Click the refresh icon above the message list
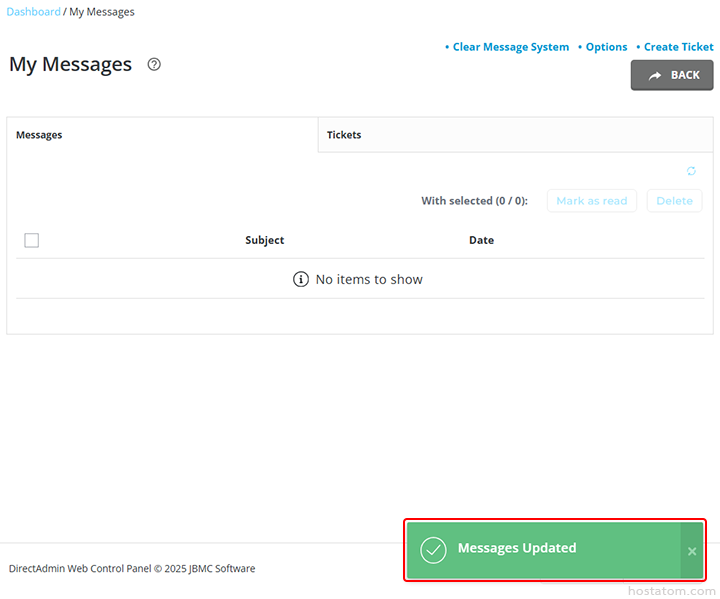720x599 pixels. (x=691, y=171)
